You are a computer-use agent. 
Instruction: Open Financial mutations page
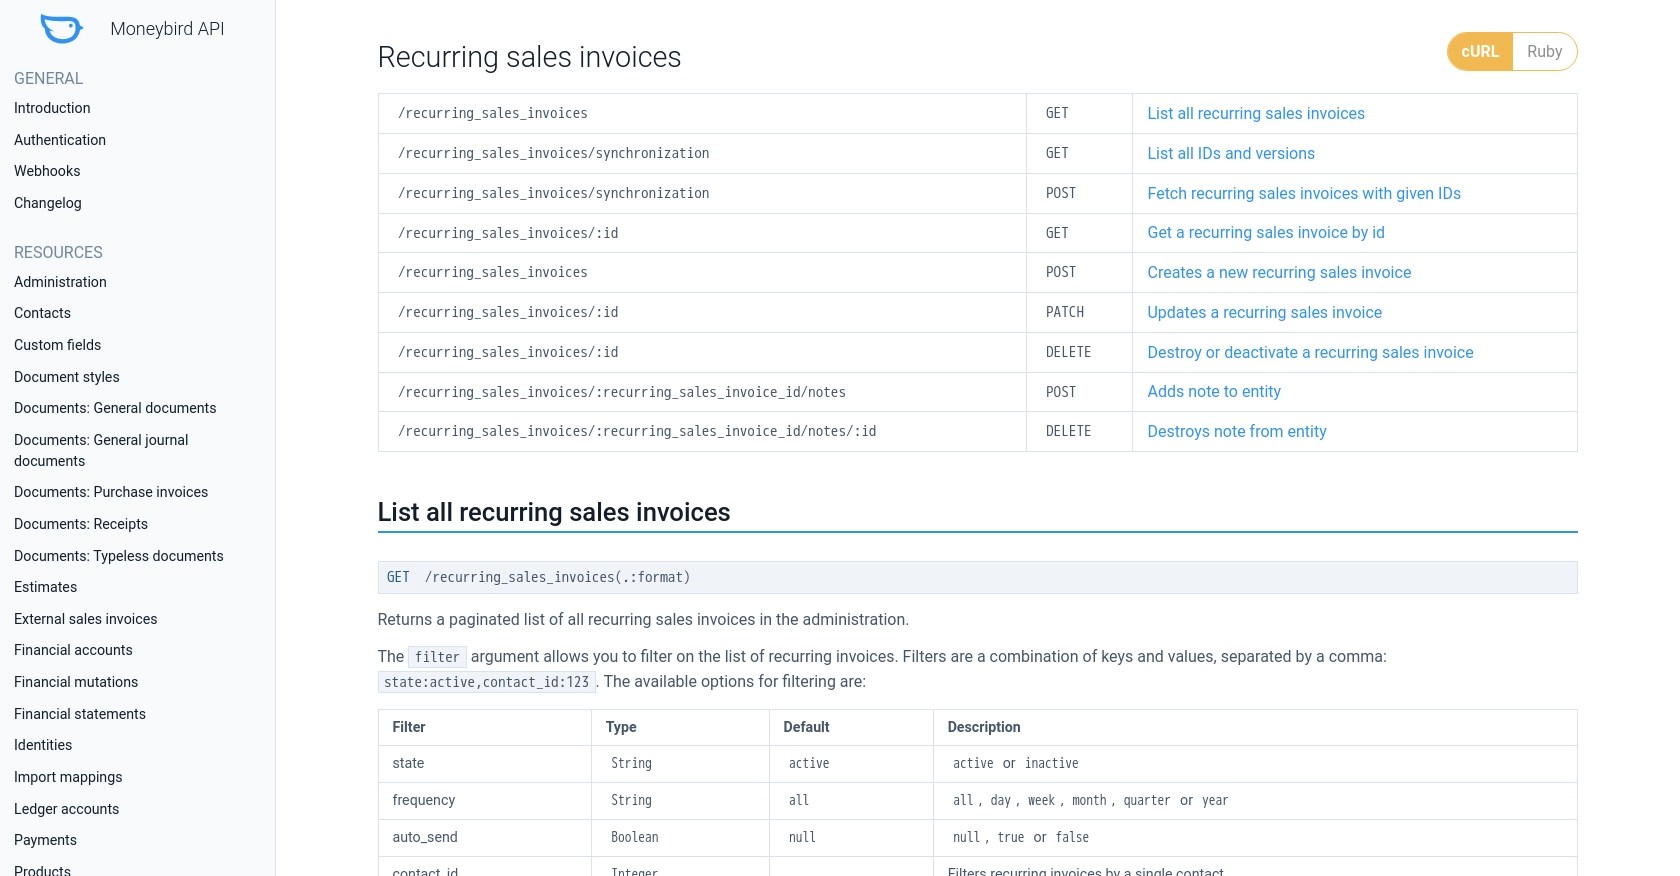(76, 682)
